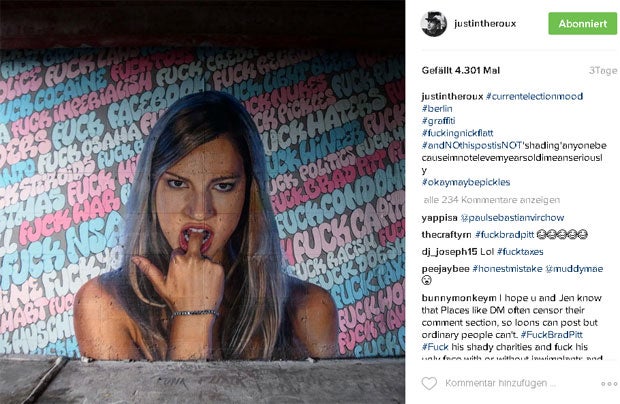This screenshot has width=620, height=404.
Task: Visit the @muddymae mention
Action: [x=574, y=269]
